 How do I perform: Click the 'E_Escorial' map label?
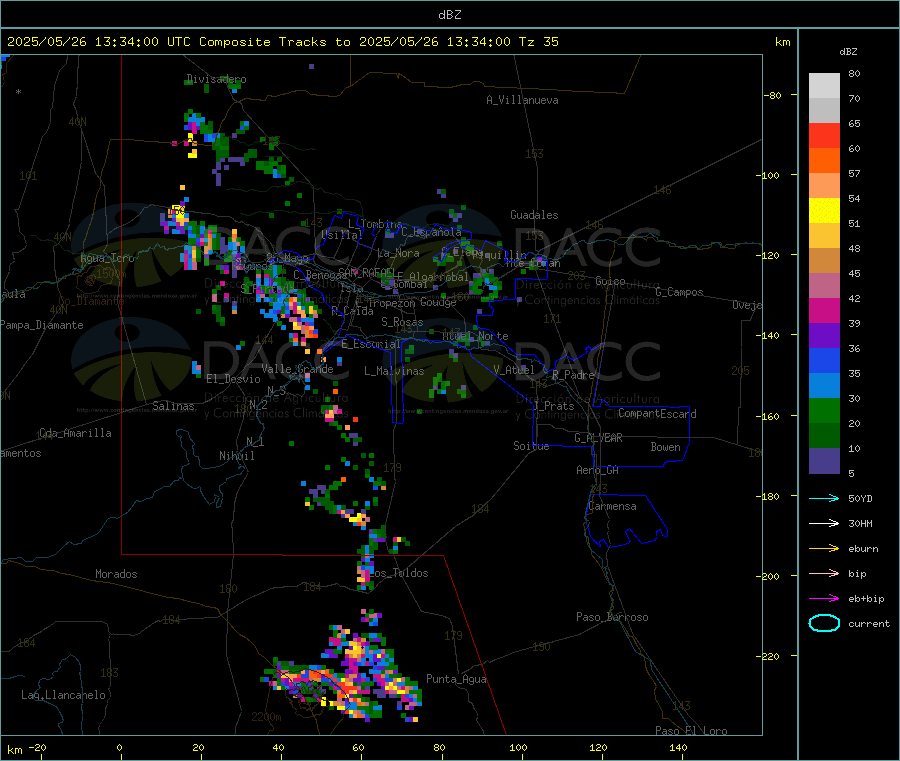371,344
